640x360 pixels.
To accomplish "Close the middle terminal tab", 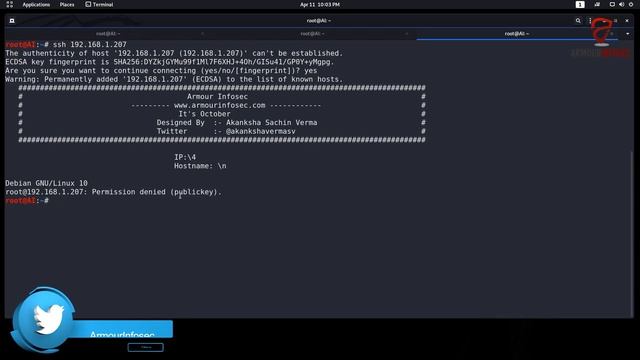I will tap(407, 33).
